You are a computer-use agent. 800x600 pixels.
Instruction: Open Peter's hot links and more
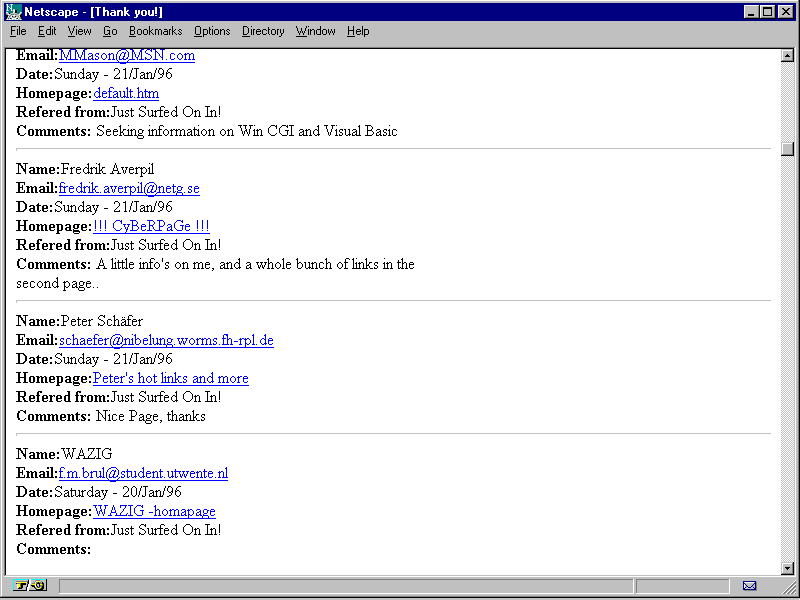170,378
